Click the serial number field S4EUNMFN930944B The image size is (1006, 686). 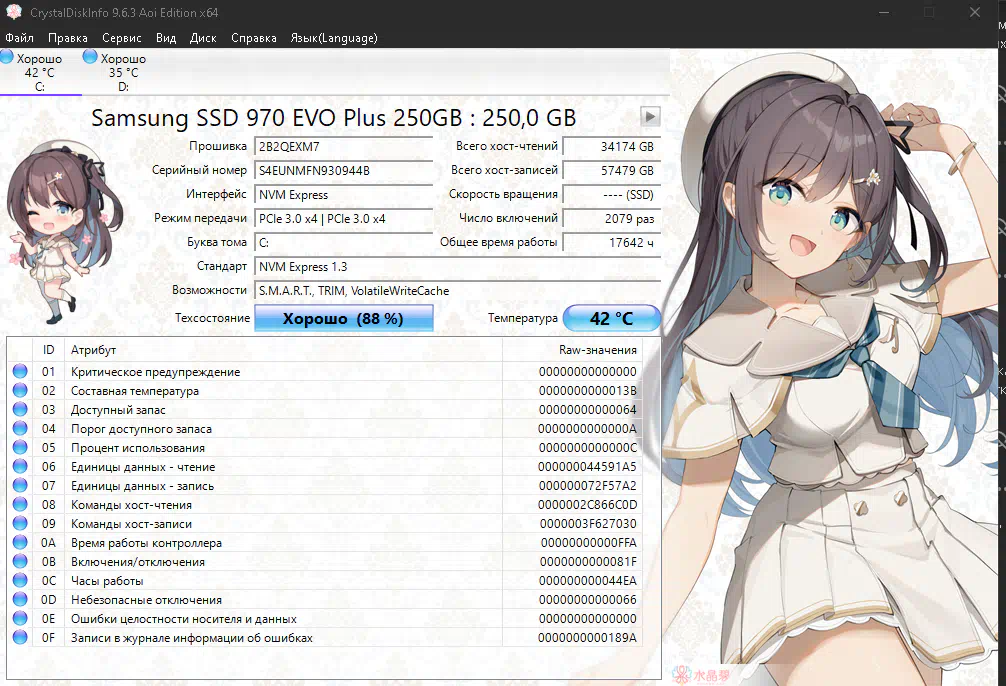344,171
